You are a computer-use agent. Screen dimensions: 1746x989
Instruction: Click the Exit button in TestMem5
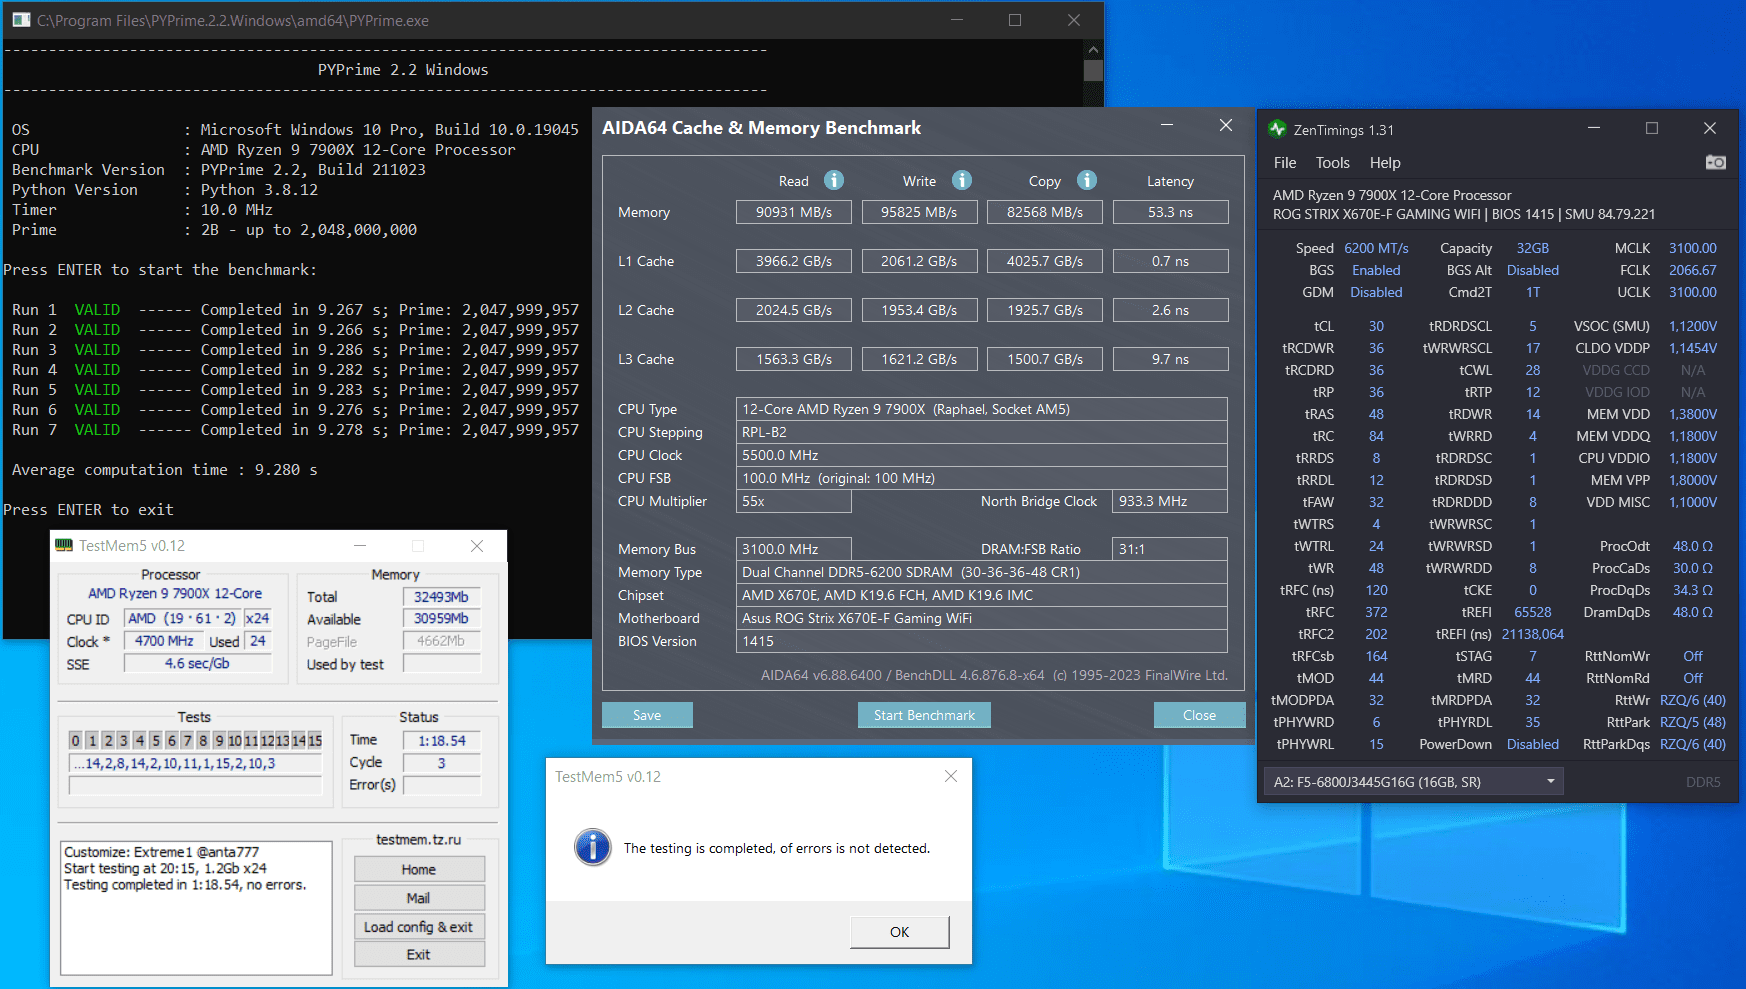click(x=419, y=955)
